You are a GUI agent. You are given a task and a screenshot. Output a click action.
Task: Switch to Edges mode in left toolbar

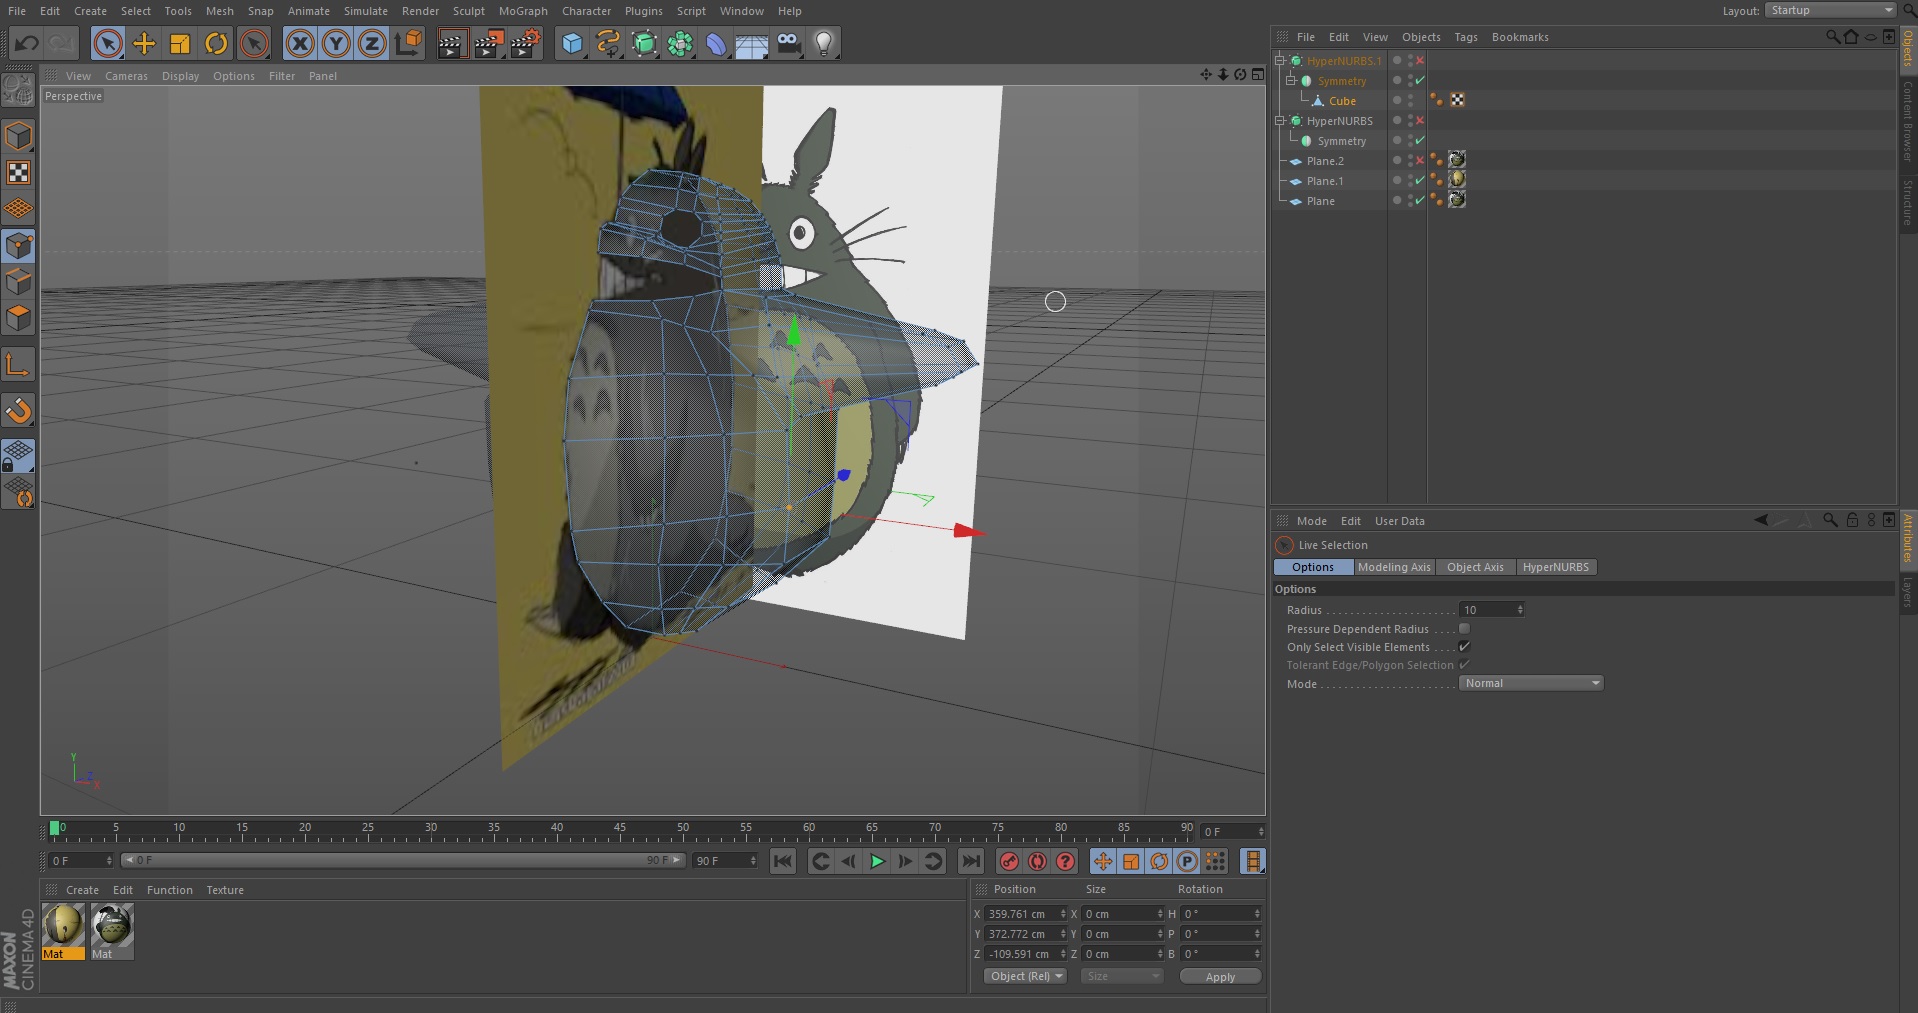pos(18,282)
